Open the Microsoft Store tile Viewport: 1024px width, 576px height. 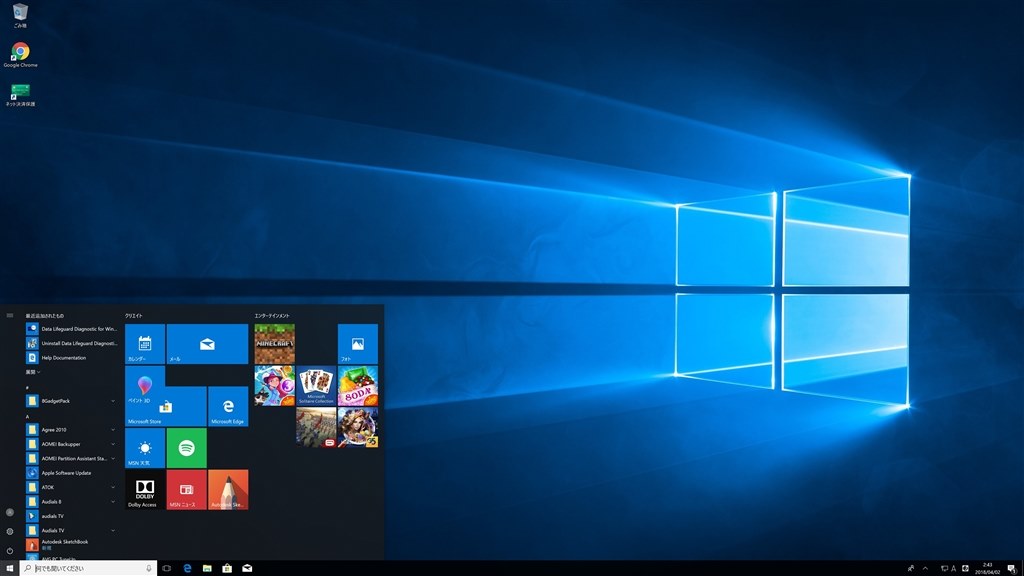(x=165, y=406)
